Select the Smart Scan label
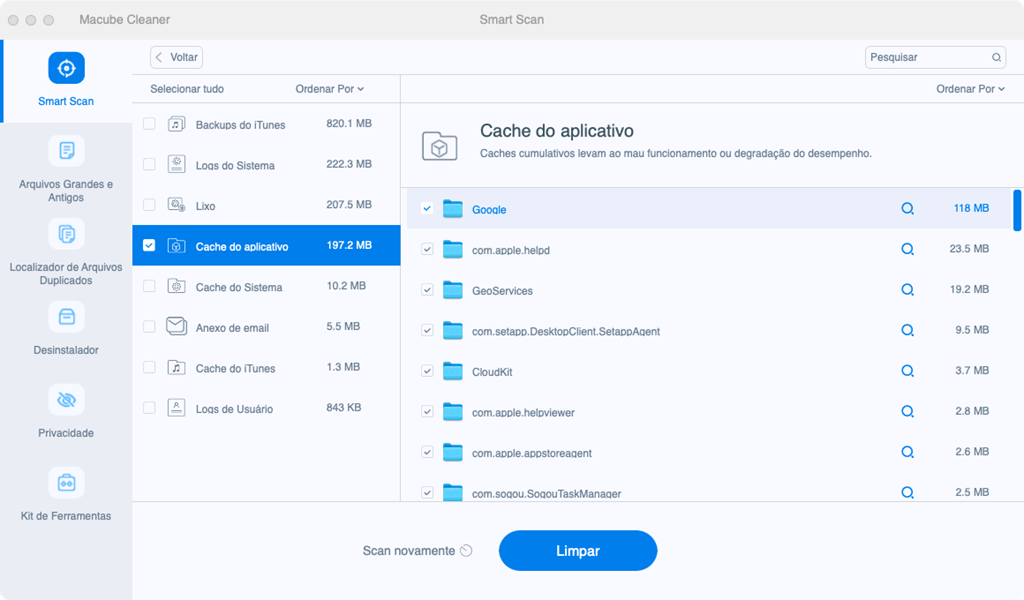This screenshot has width=1024, height=600. 66,101
